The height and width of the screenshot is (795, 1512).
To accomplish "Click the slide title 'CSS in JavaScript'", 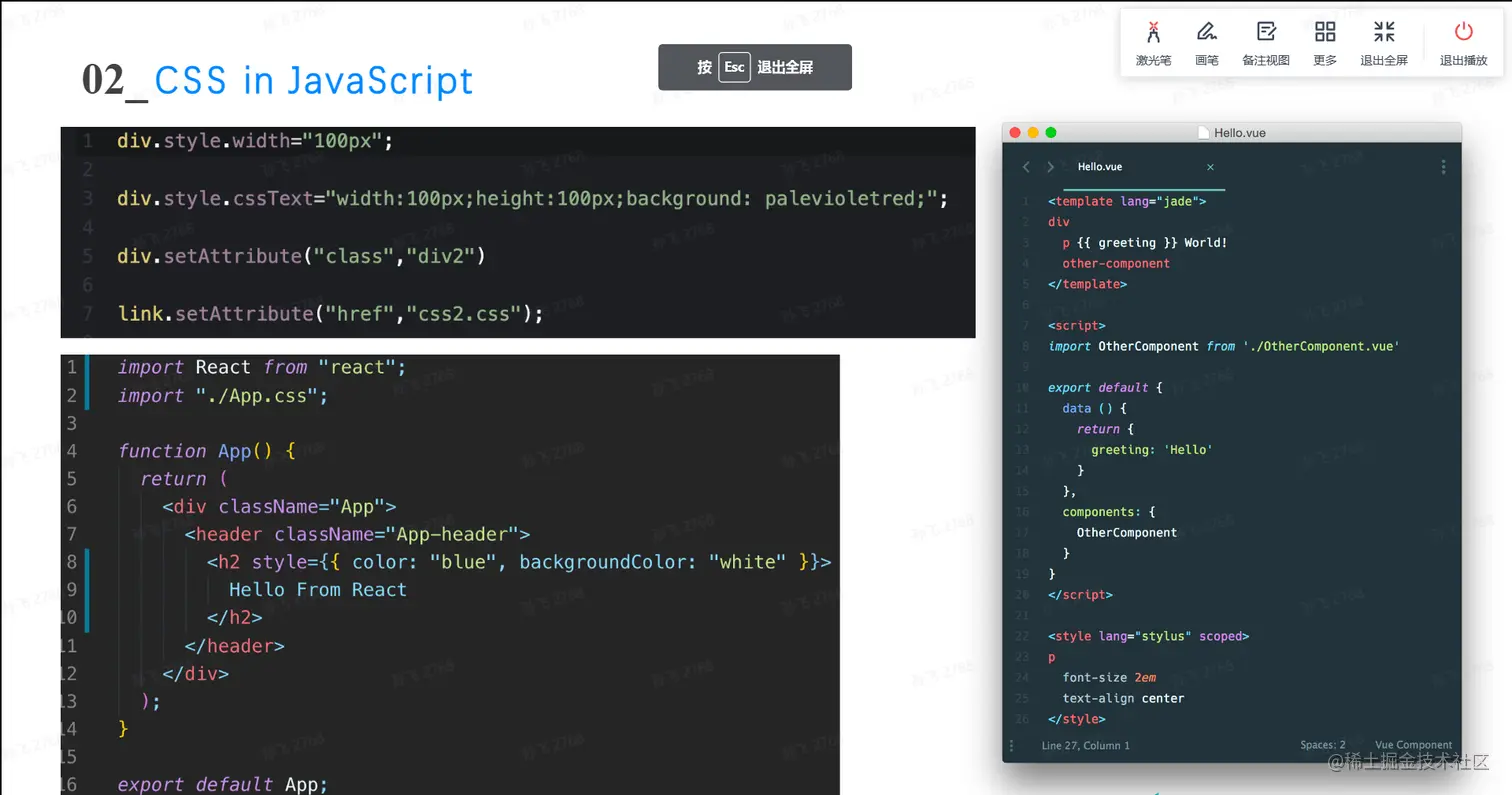I will 314,80.
